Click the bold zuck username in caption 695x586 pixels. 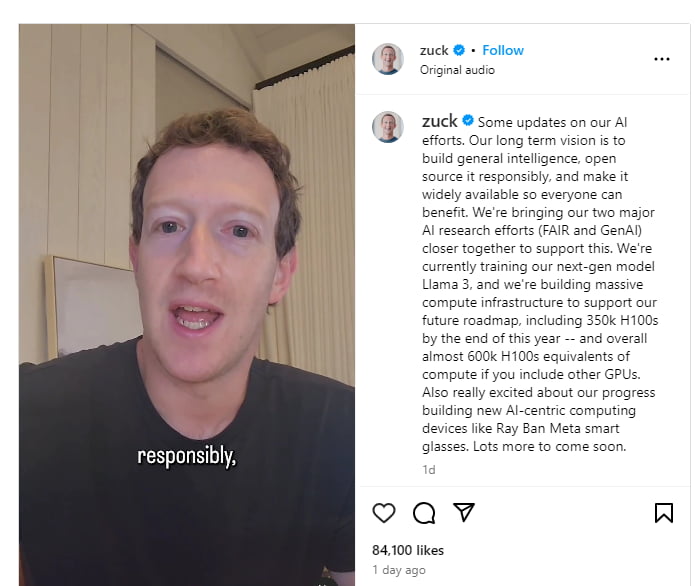(439, 121)
